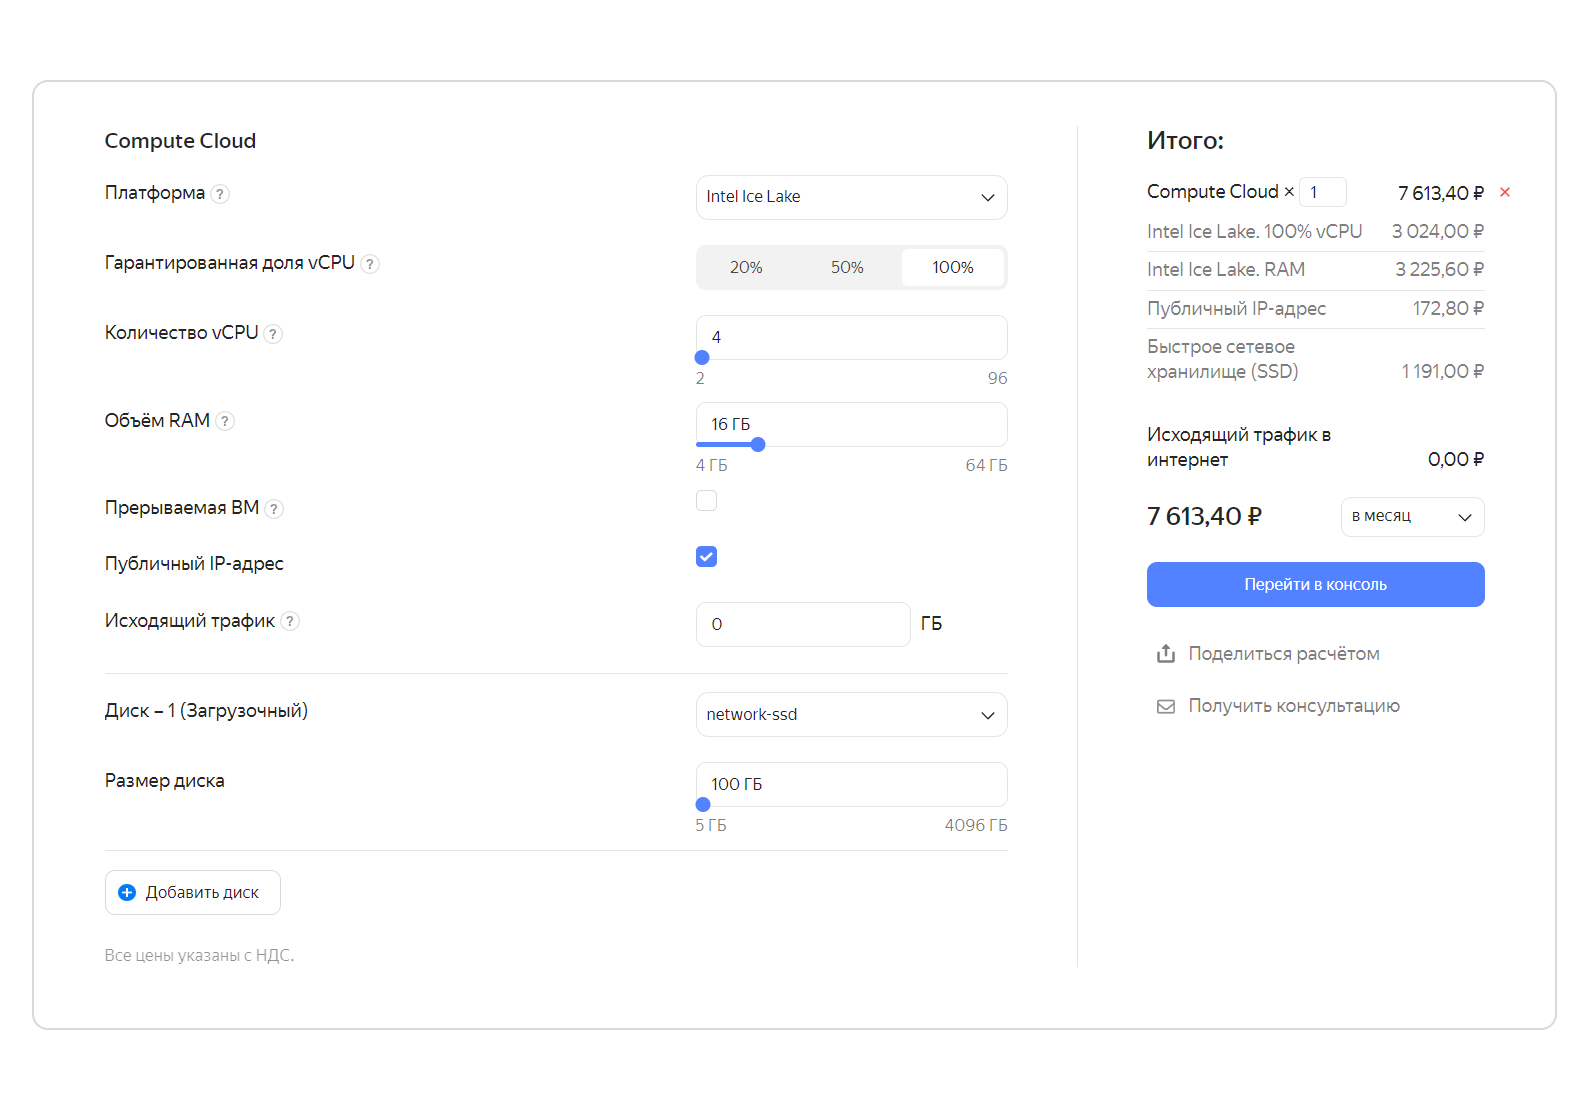Click the total 7 613,40 ₽ per month

pos(1205,517)
